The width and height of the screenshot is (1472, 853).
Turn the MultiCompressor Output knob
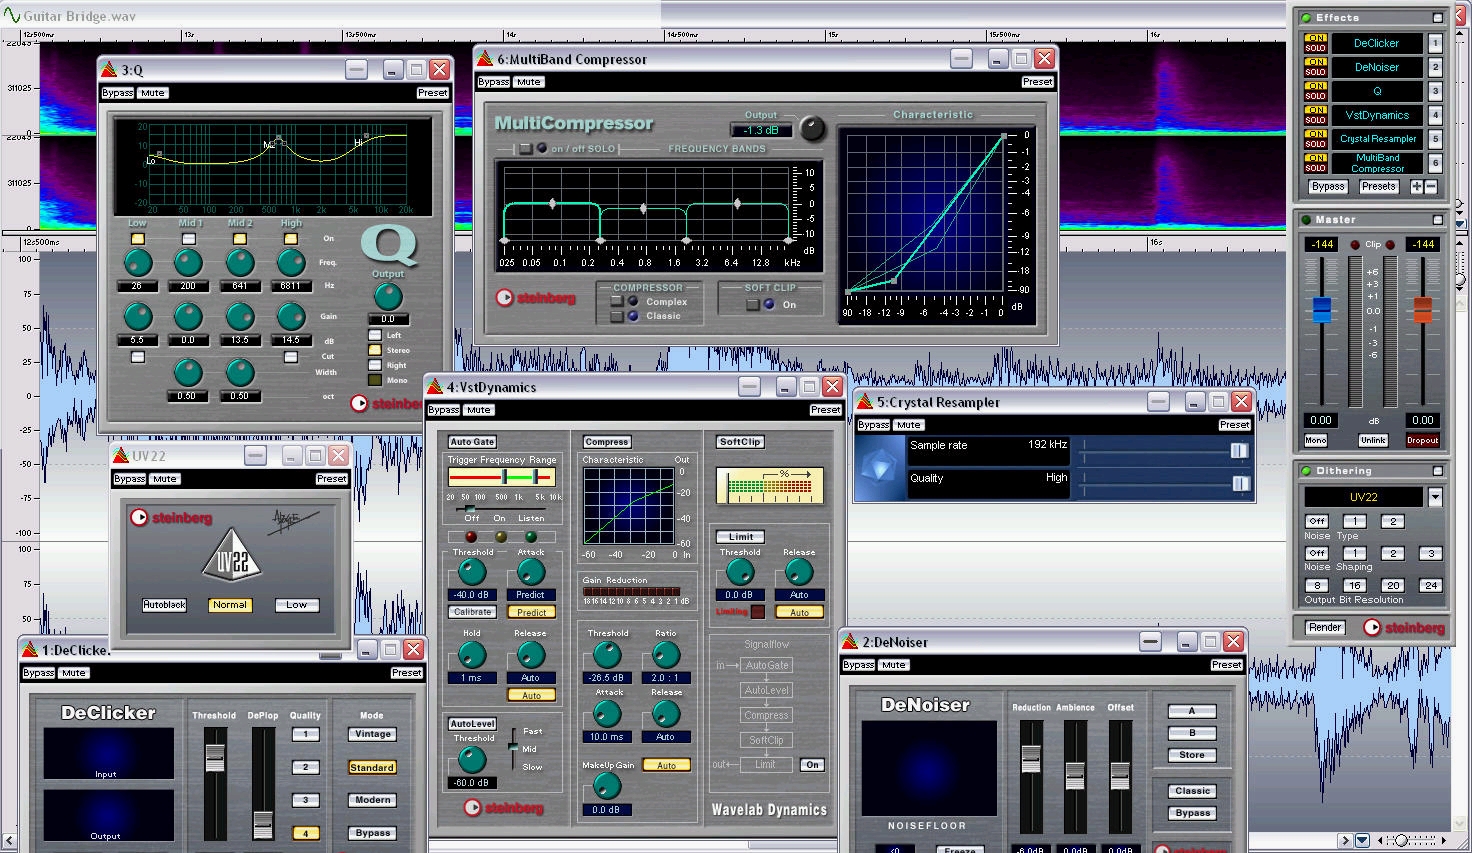tap(812, 128)
